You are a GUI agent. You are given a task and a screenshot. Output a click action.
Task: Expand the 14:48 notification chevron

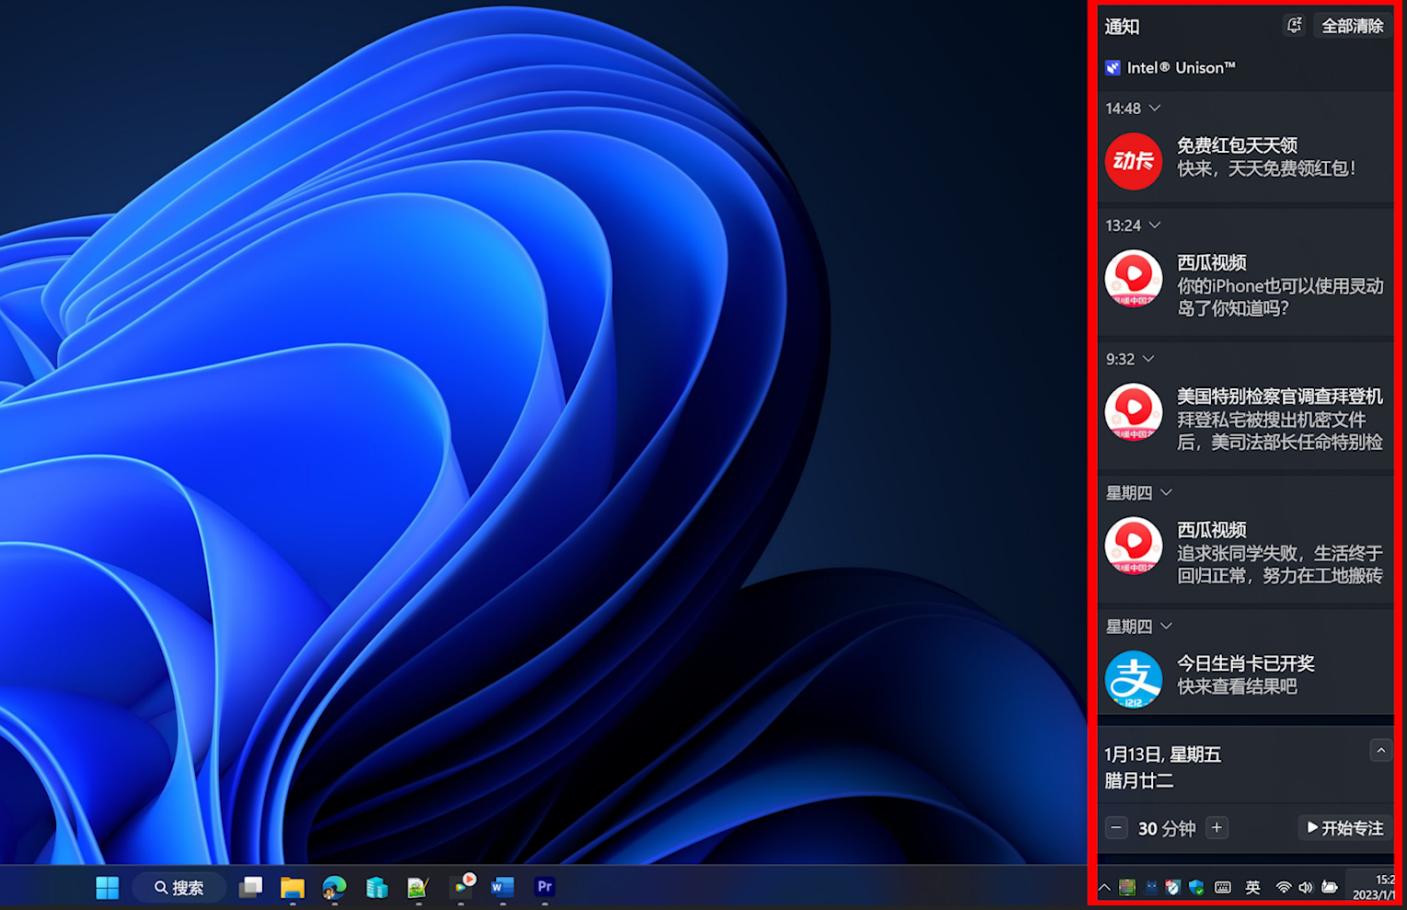click(x=1155, y=108)
